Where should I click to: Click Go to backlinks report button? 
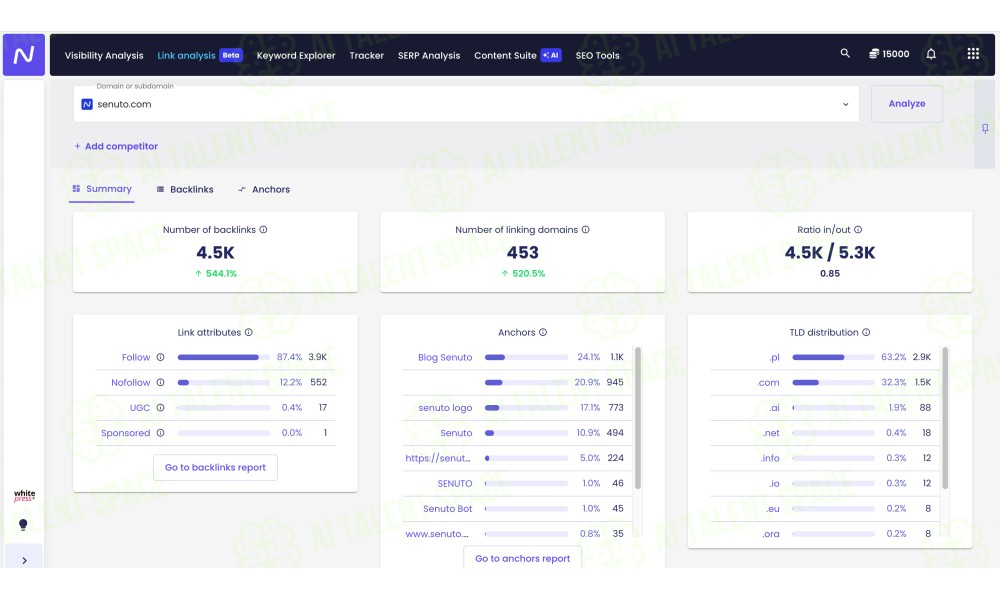[x=216, y=467]
